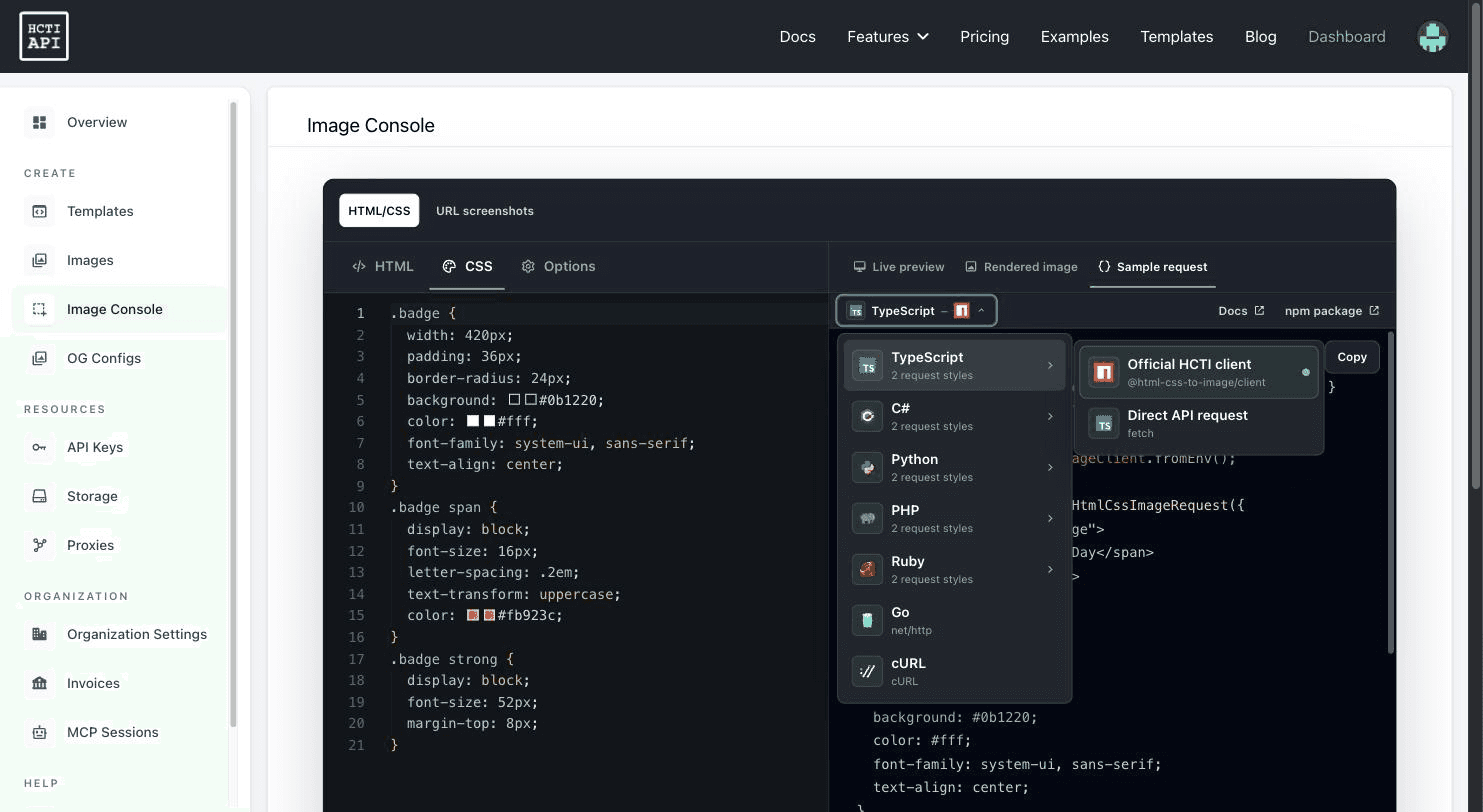Show the Sample request tab

click(1152, 267)
